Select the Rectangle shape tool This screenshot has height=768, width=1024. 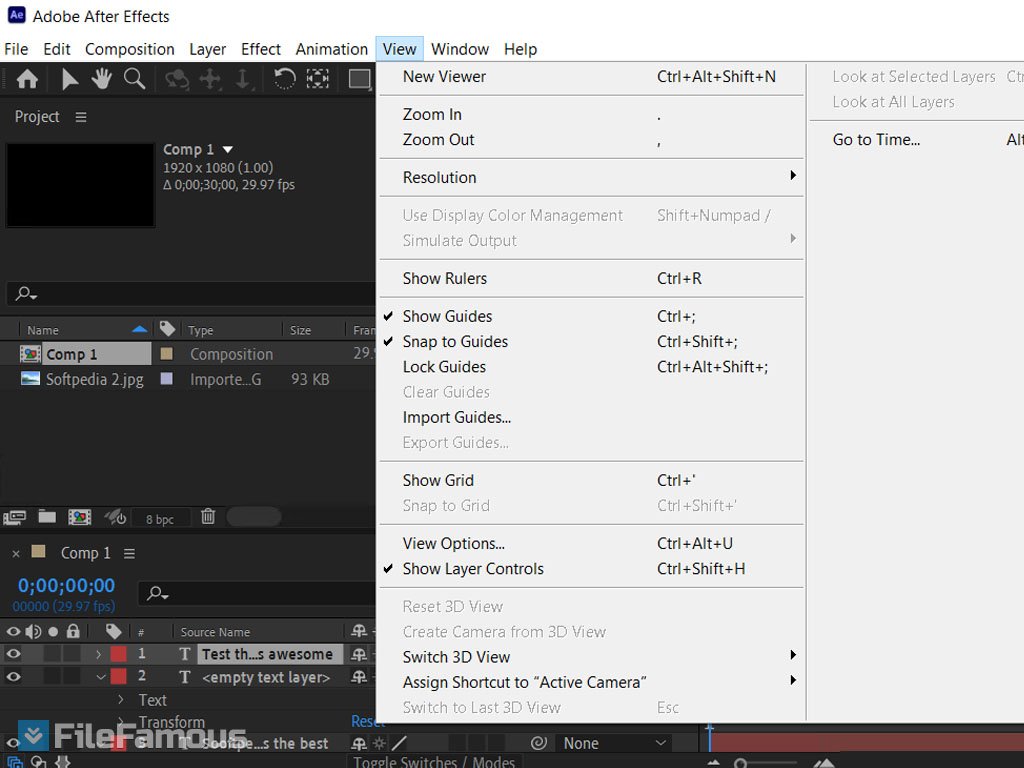[359, 79]
